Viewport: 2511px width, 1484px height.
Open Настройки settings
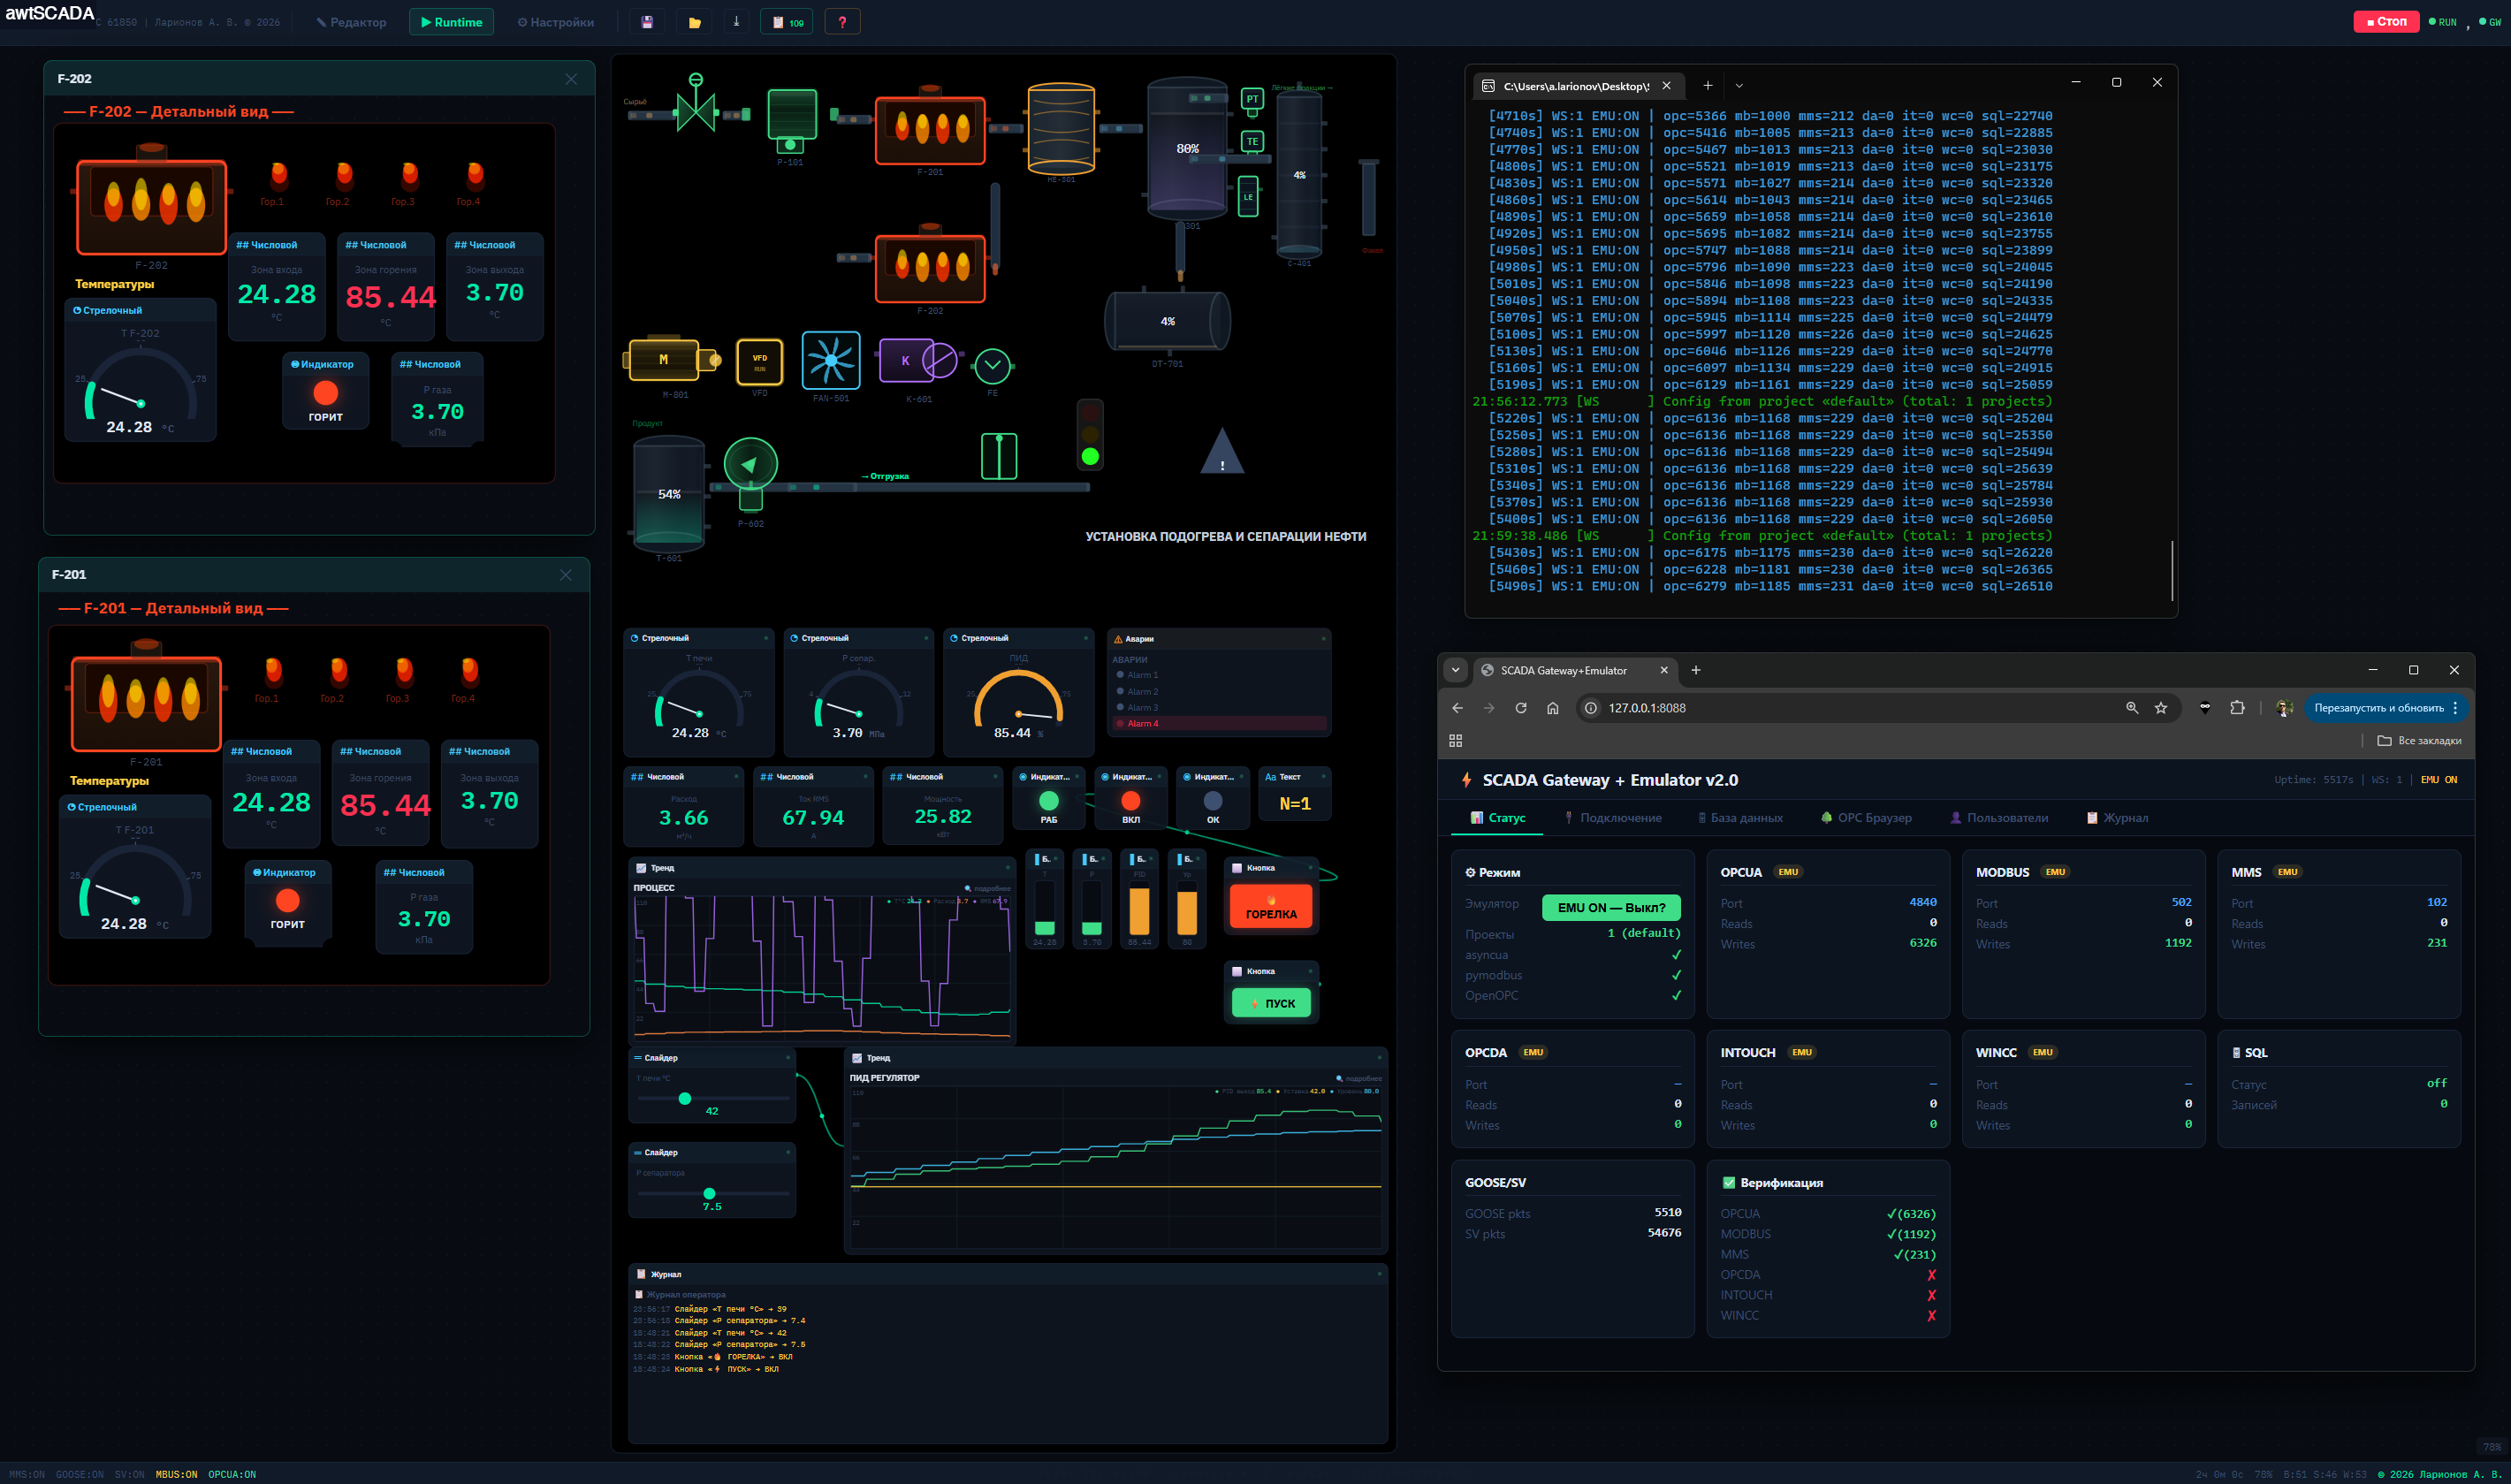click(555, 22)
